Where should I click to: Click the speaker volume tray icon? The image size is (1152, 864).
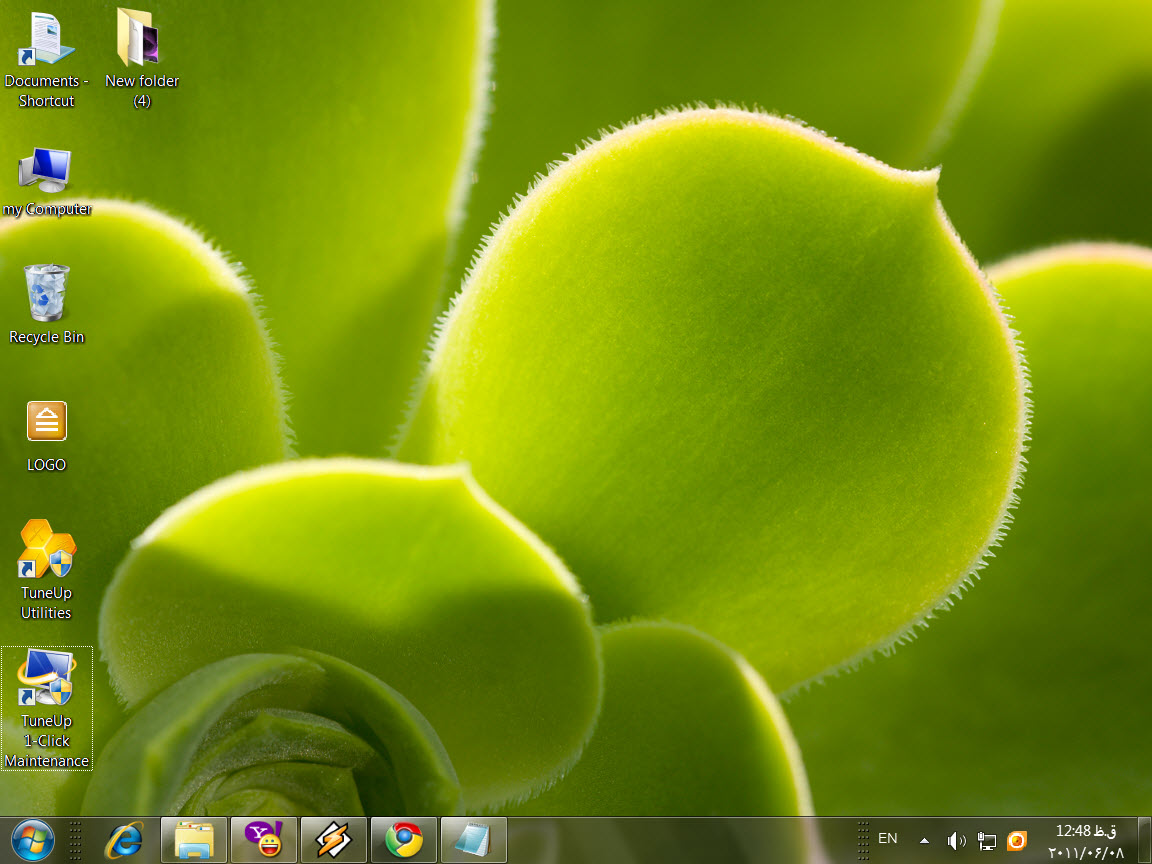tap(956, 841)
